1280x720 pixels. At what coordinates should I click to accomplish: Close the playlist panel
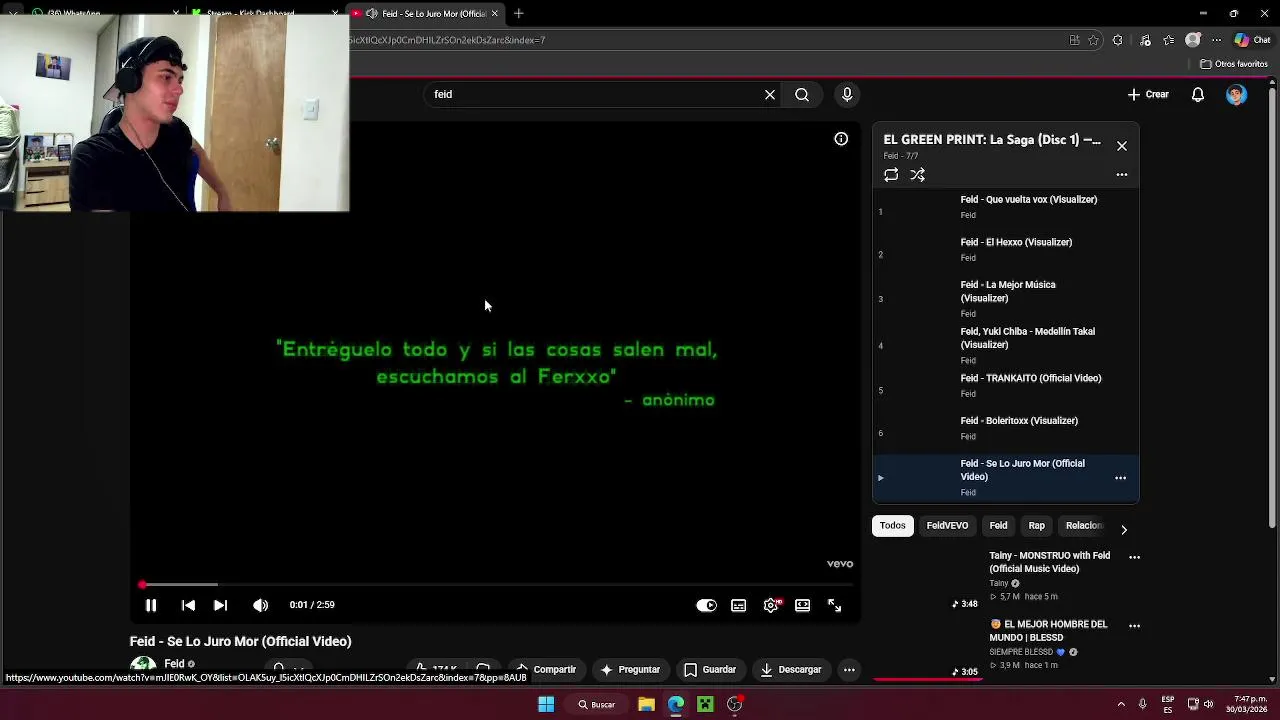point(1122,146)
